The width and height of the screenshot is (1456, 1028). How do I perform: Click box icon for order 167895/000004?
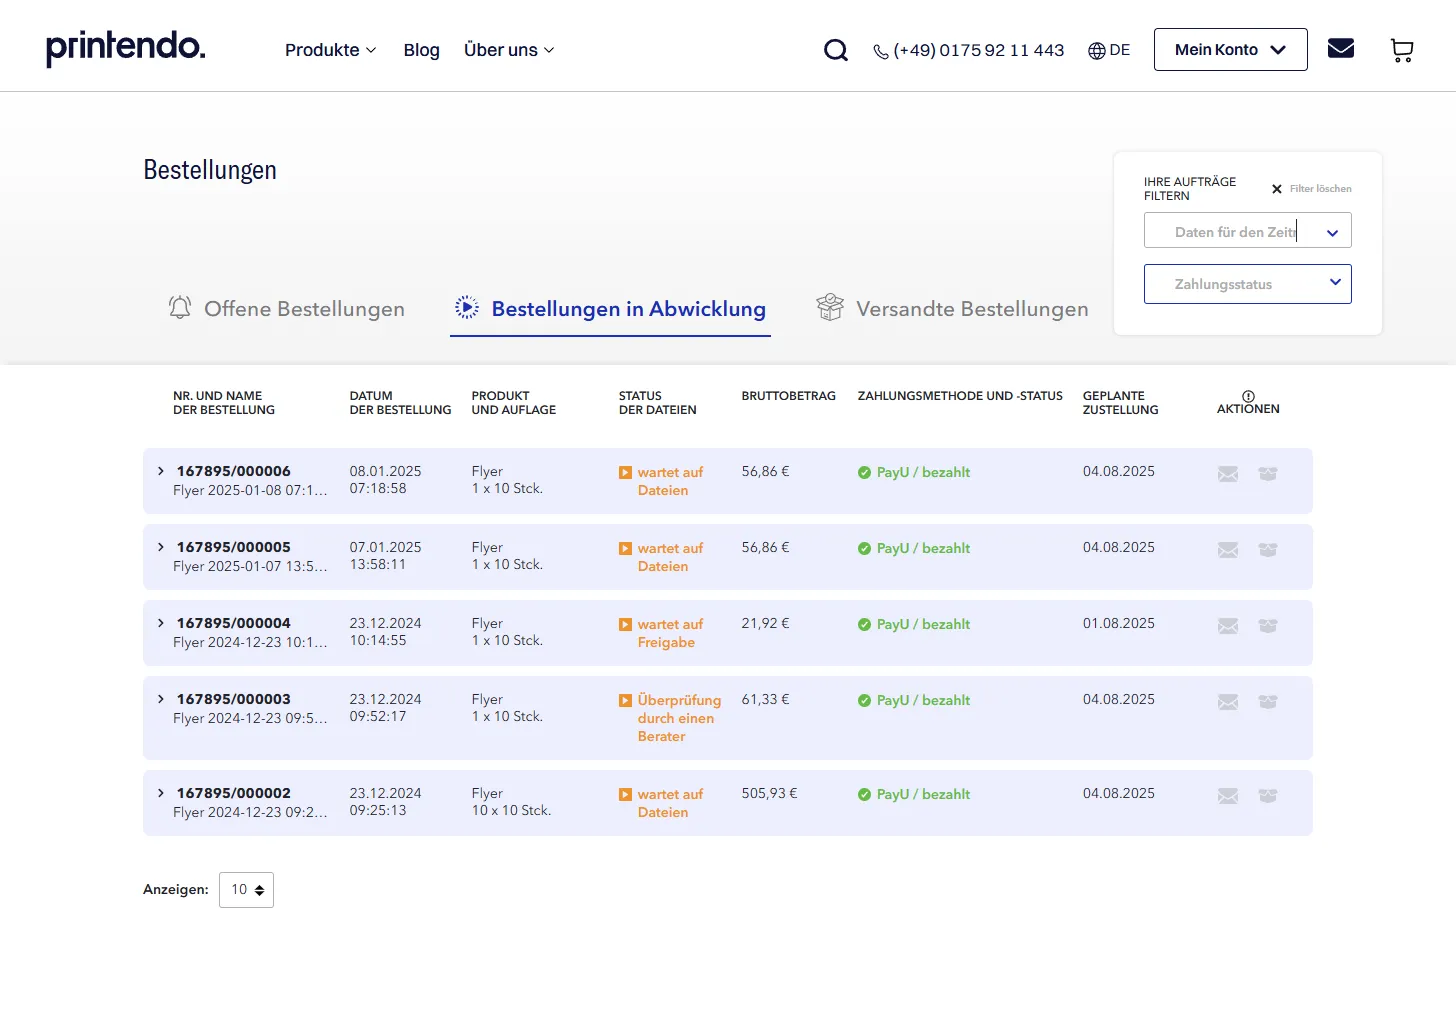pos(1268,626)
